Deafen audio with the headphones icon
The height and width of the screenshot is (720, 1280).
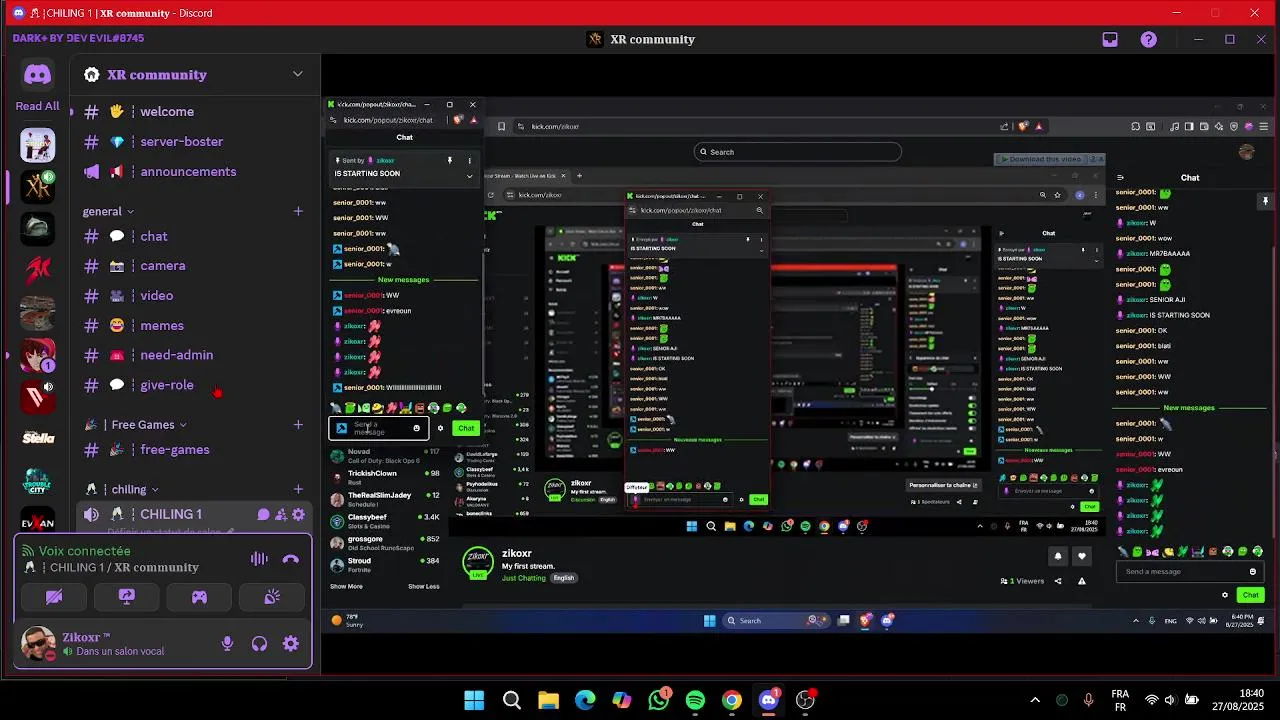[x=259, y=644]
